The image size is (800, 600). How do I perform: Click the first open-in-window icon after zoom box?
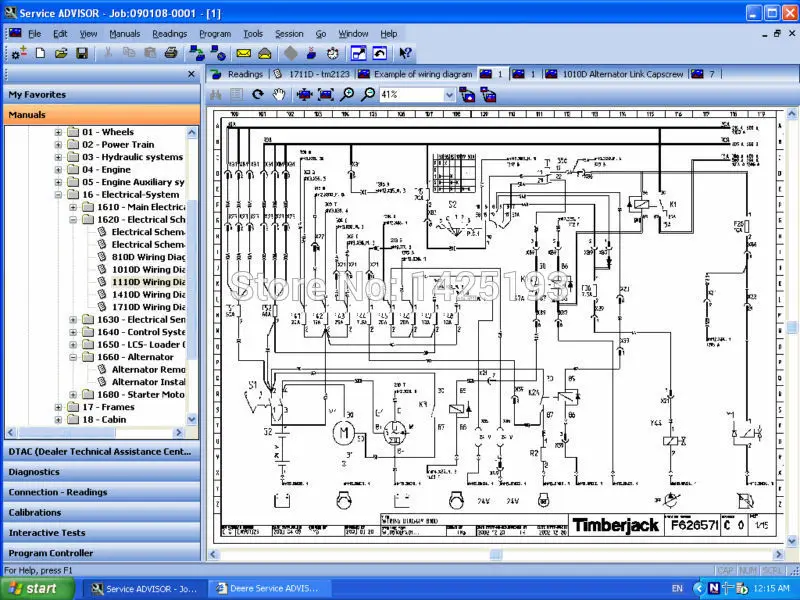click(467, 95)
